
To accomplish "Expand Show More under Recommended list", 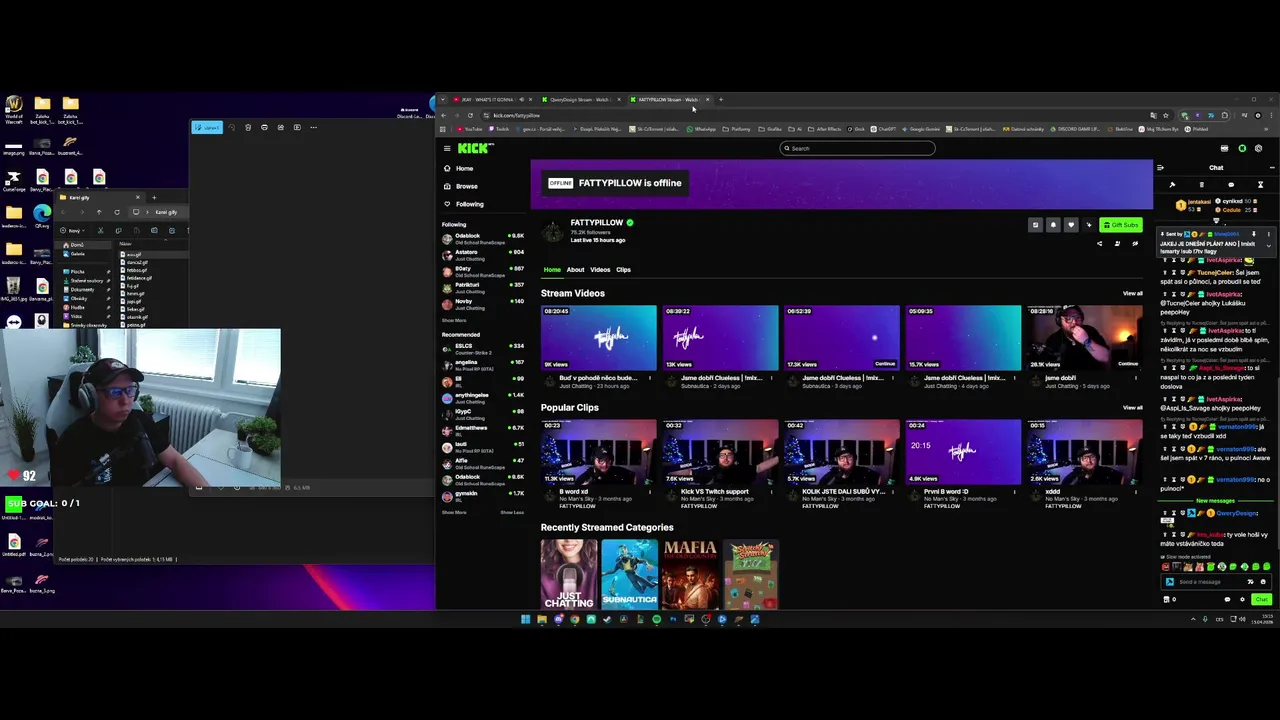I will (x=454, y=512).
